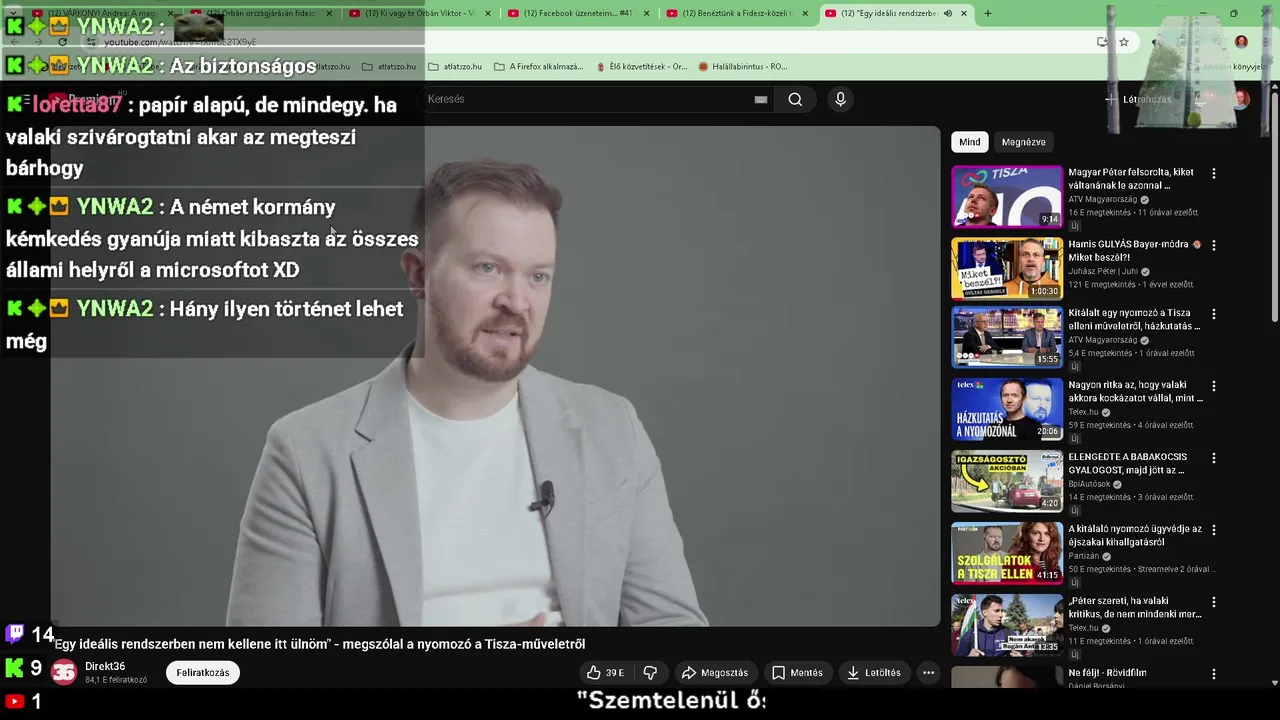Click the video title Egy ideális rendszerben
Image resolution: width=1280 pixels, height=720 pixels.
320,644
